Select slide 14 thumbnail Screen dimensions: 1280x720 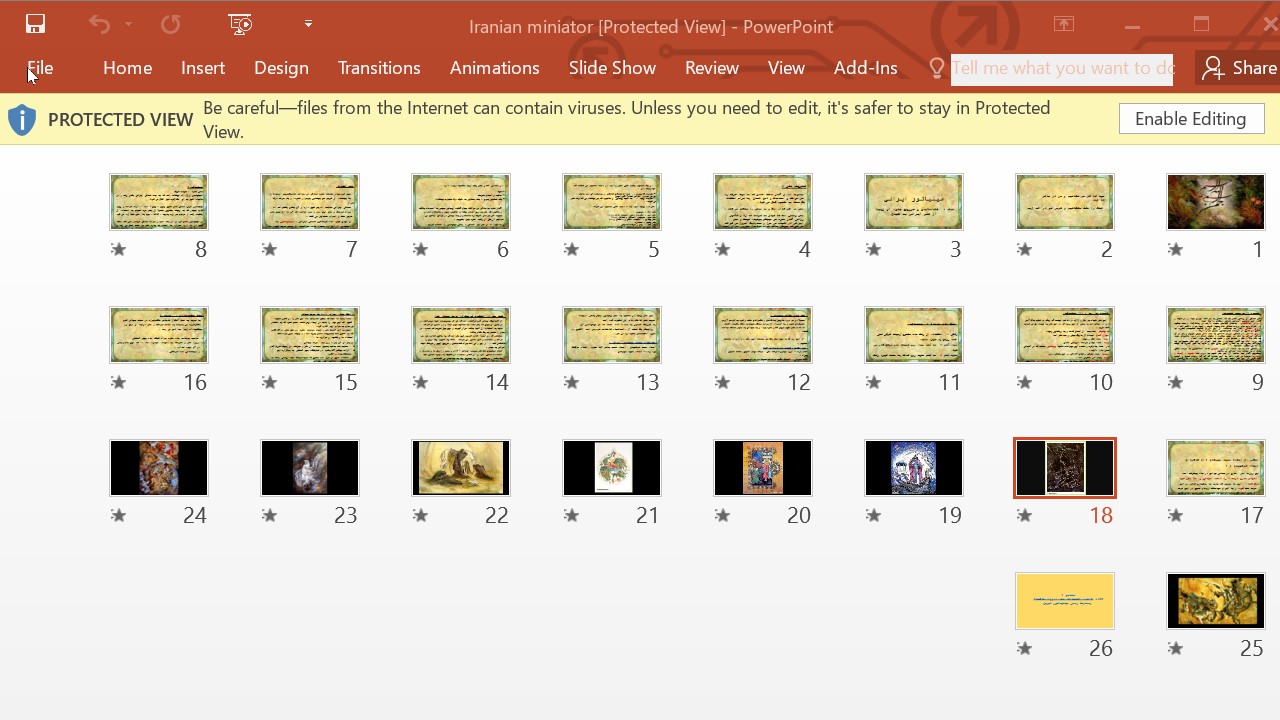[460, 335]
